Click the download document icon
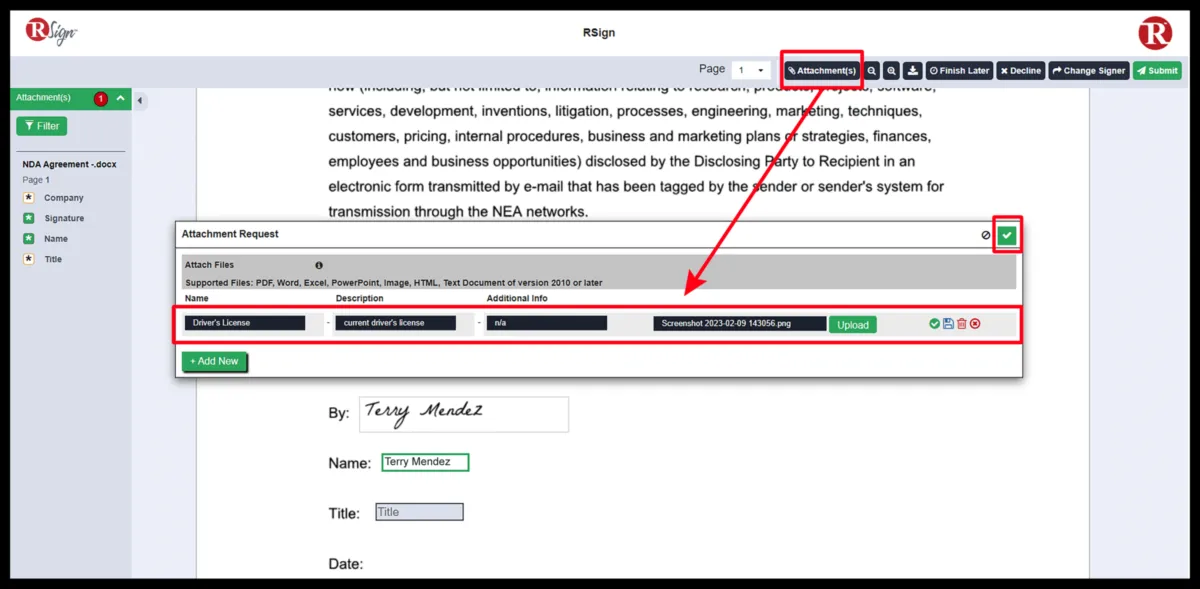1200x589 pixels. click(x=913, y=71)
